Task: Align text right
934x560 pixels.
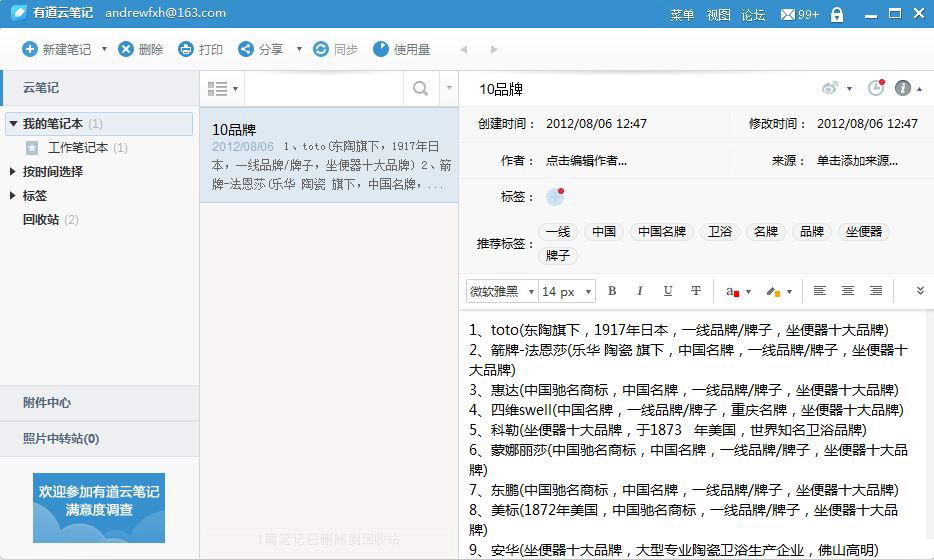Action: tap(876, 291)
